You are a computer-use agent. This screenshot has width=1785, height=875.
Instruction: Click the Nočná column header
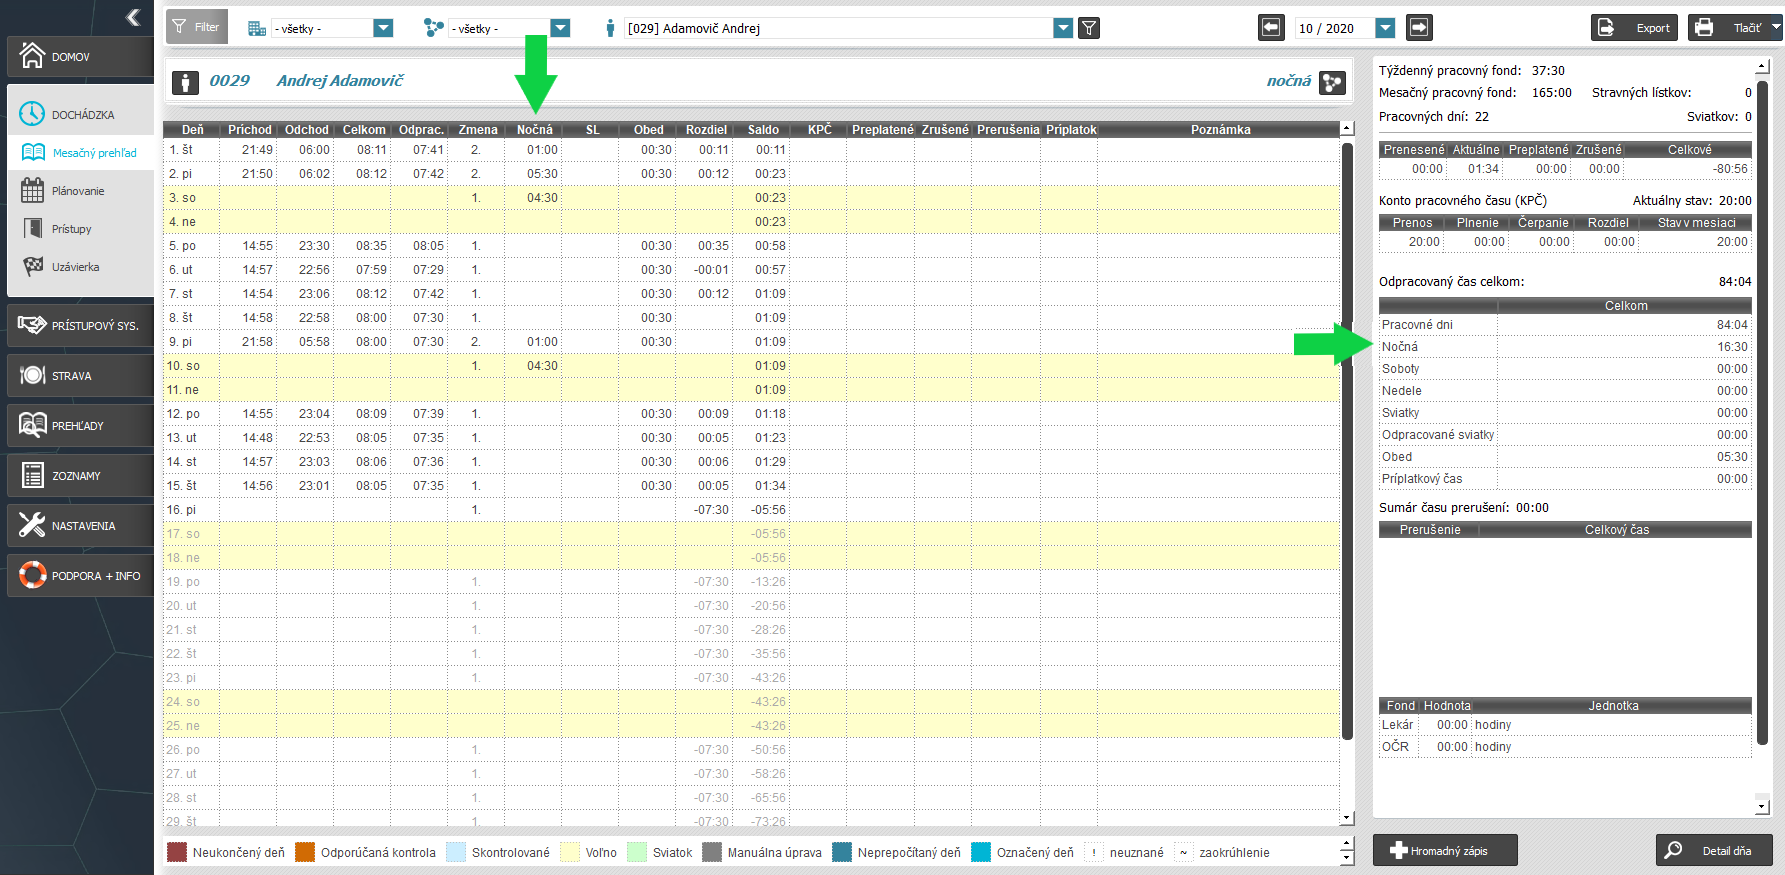[x=534, y=130]
